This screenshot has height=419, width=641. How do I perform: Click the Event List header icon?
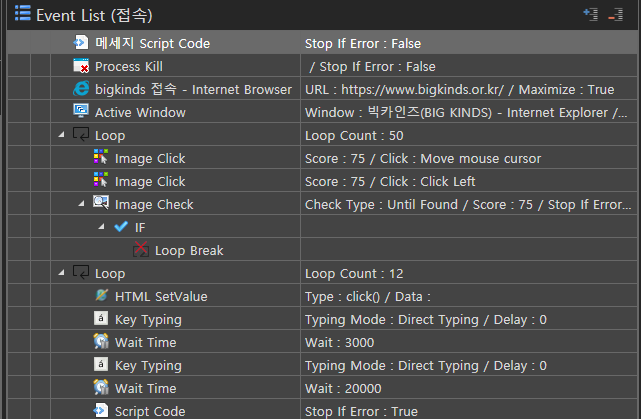22,13
